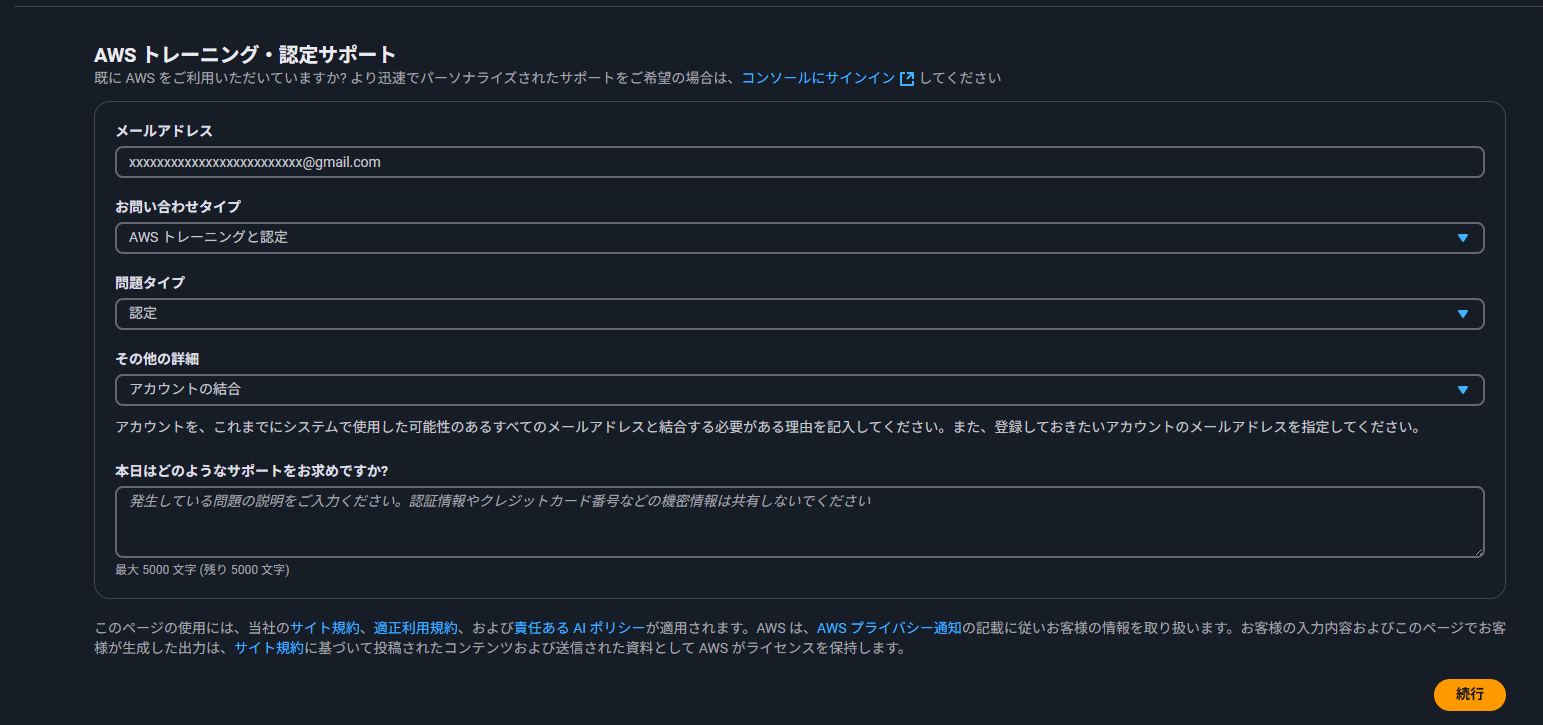
Task: Click the character count 最大 5000 文字 label
Action: coord(202,569)
